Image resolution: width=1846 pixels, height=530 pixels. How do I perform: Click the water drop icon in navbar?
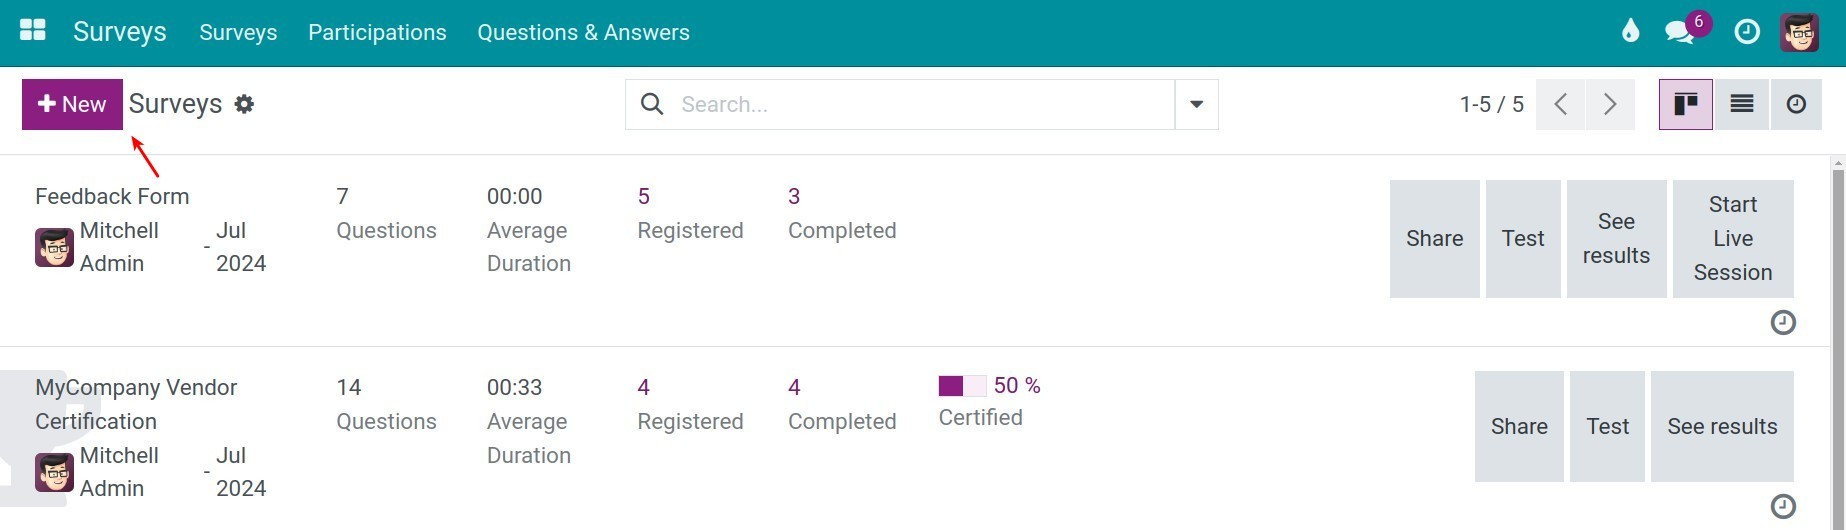[1630, 31]
